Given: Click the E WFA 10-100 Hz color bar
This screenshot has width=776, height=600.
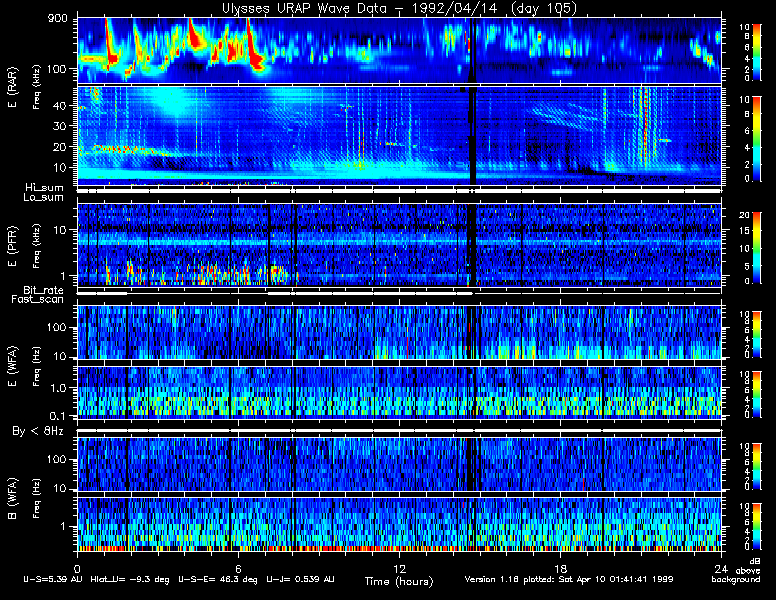Looking at the screenshot, I should pyautogui.click(x=757, y=334).
